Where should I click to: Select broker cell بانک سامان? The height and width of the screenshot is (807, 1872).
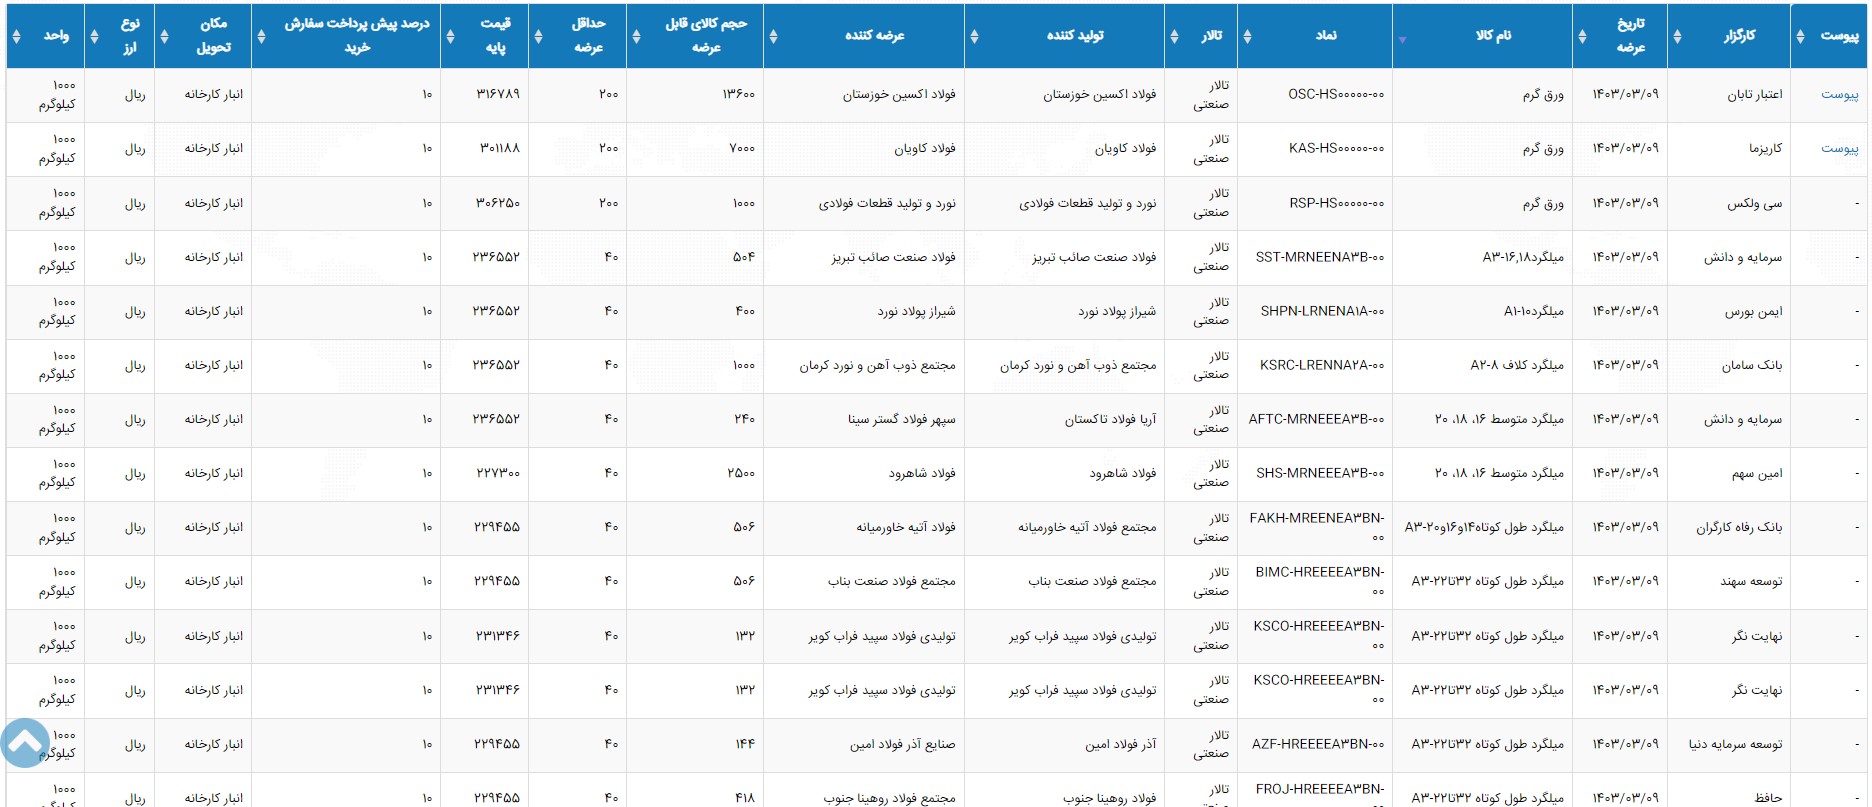pos(1752,365)
